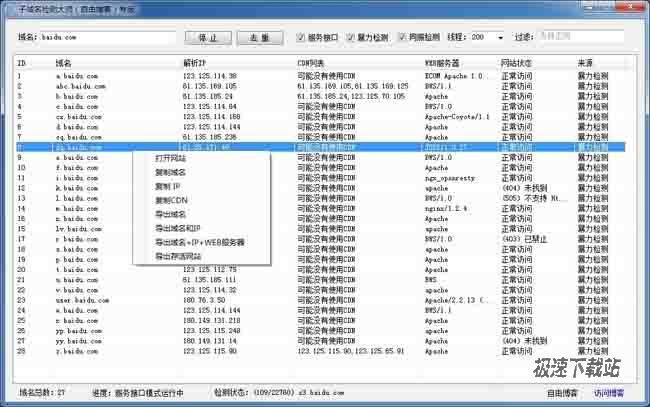
Task: Click the ECOM Apache 1.0 server cell
Action: pos(454,76)
